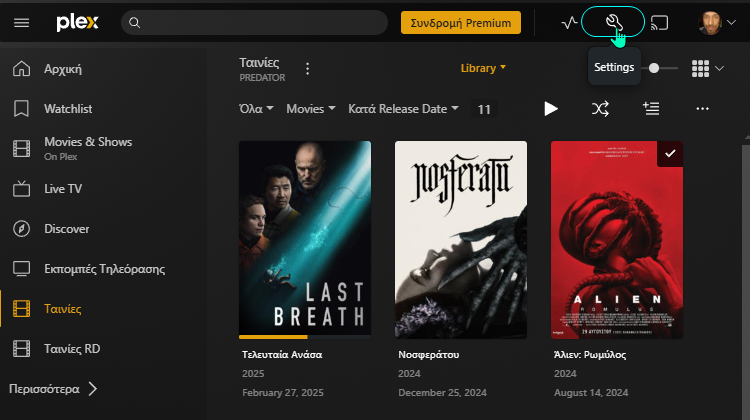Click the Watchlist bookmark icon
Screen dimensions: 750x420
(22, 109)
